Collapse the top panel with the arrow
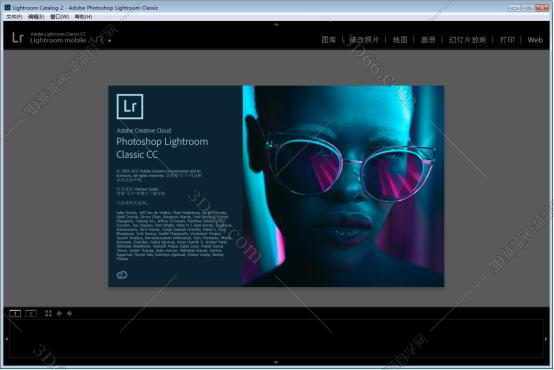The width and height of the screenshot is (554, 370). pyautogui.click(x=276, y=24)
